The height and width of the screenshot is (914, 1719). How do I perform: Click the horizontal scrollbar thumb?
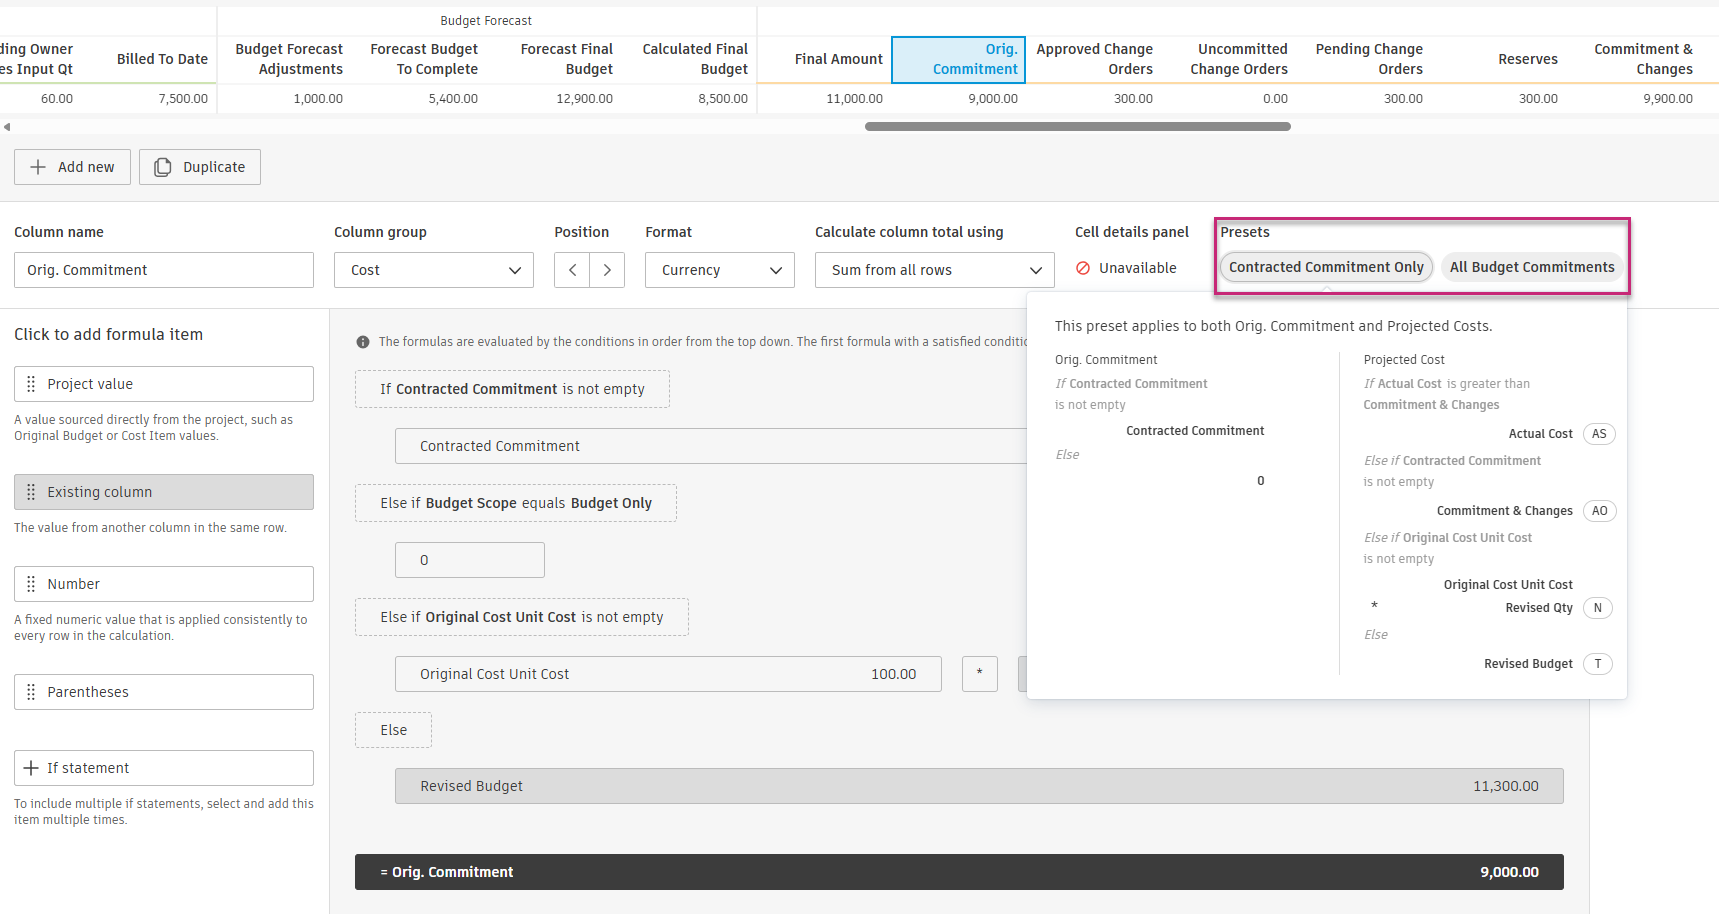click(x=1078, y=127)
